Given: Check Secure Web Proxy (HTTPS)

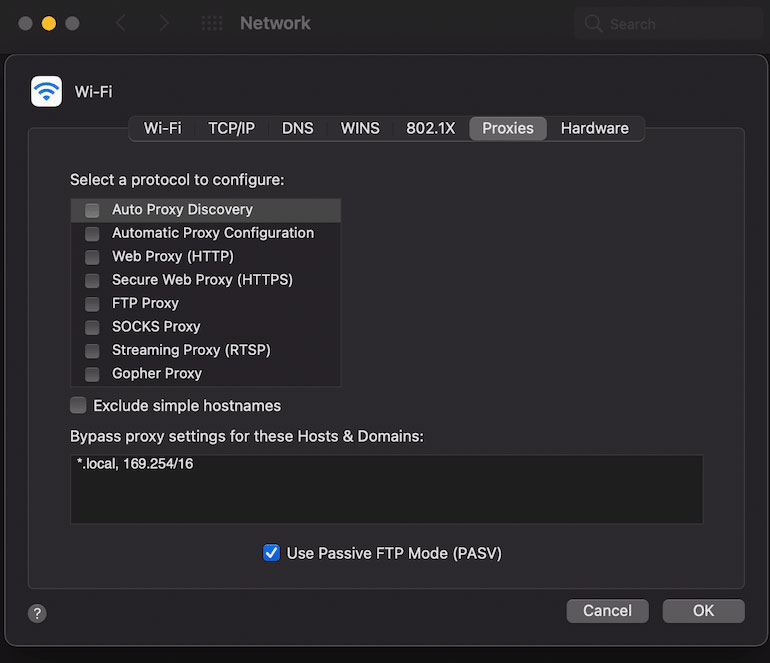Looking at the screenshot, I should [x=92, y=280].
